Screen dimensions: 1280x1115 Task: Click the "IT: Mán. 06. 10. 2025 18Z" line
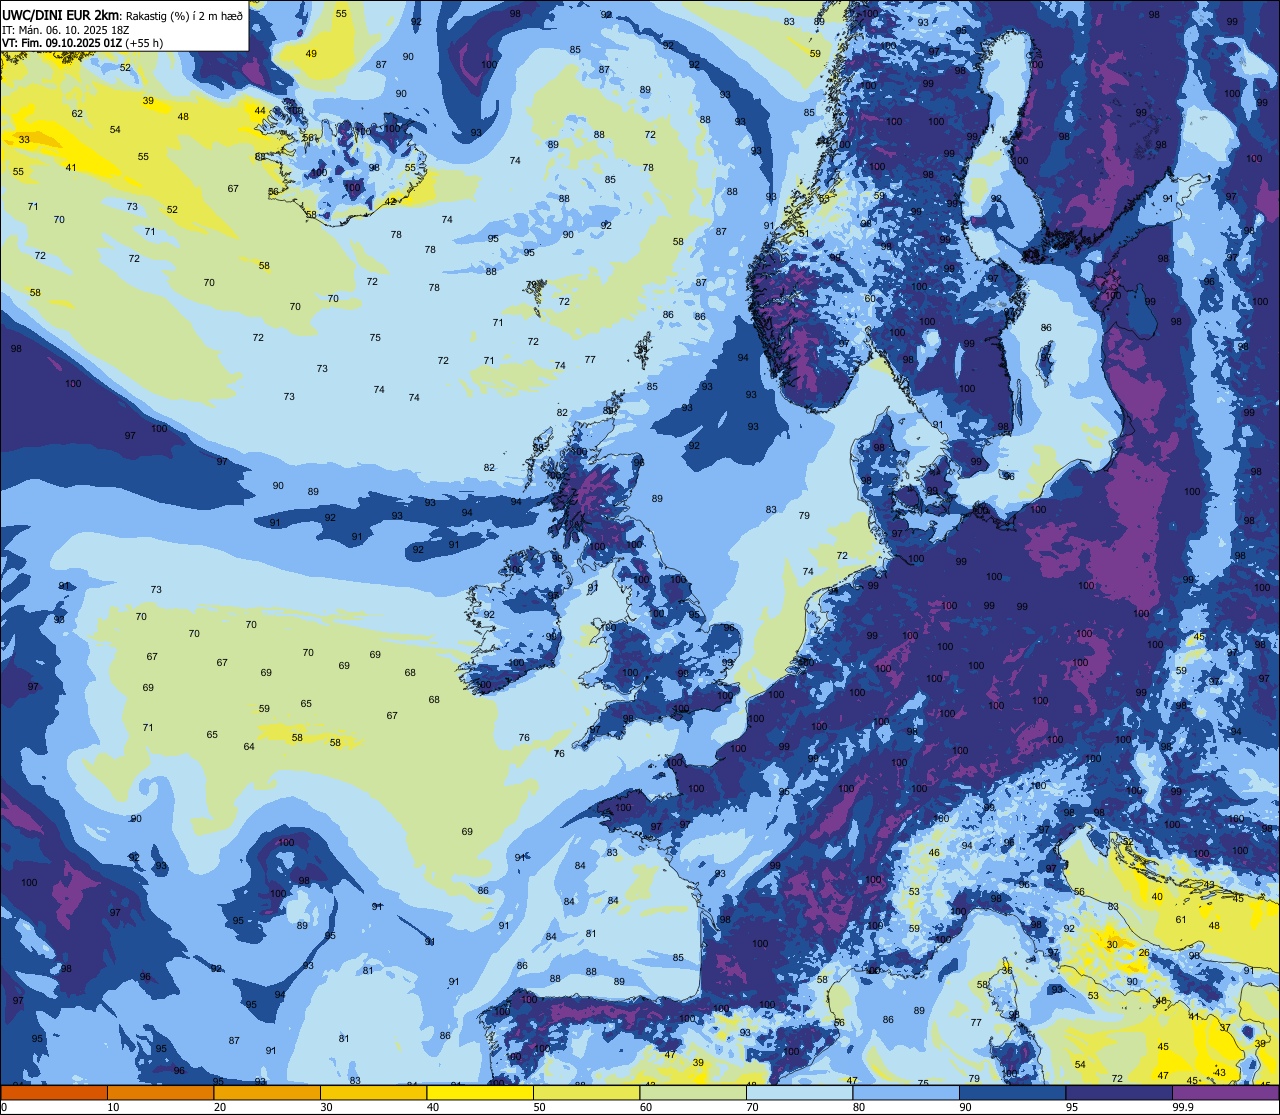65,29
